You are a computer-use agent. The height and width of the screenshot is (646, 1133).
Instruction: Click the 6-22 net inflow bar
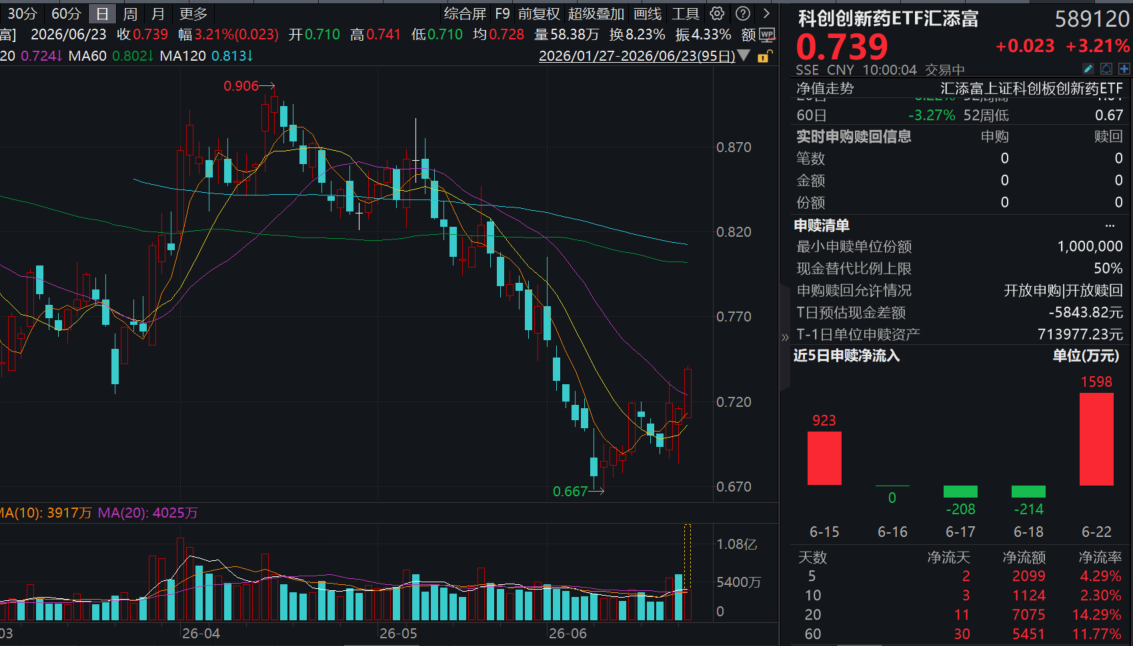pyautogui.click(x=1096, y=439)
